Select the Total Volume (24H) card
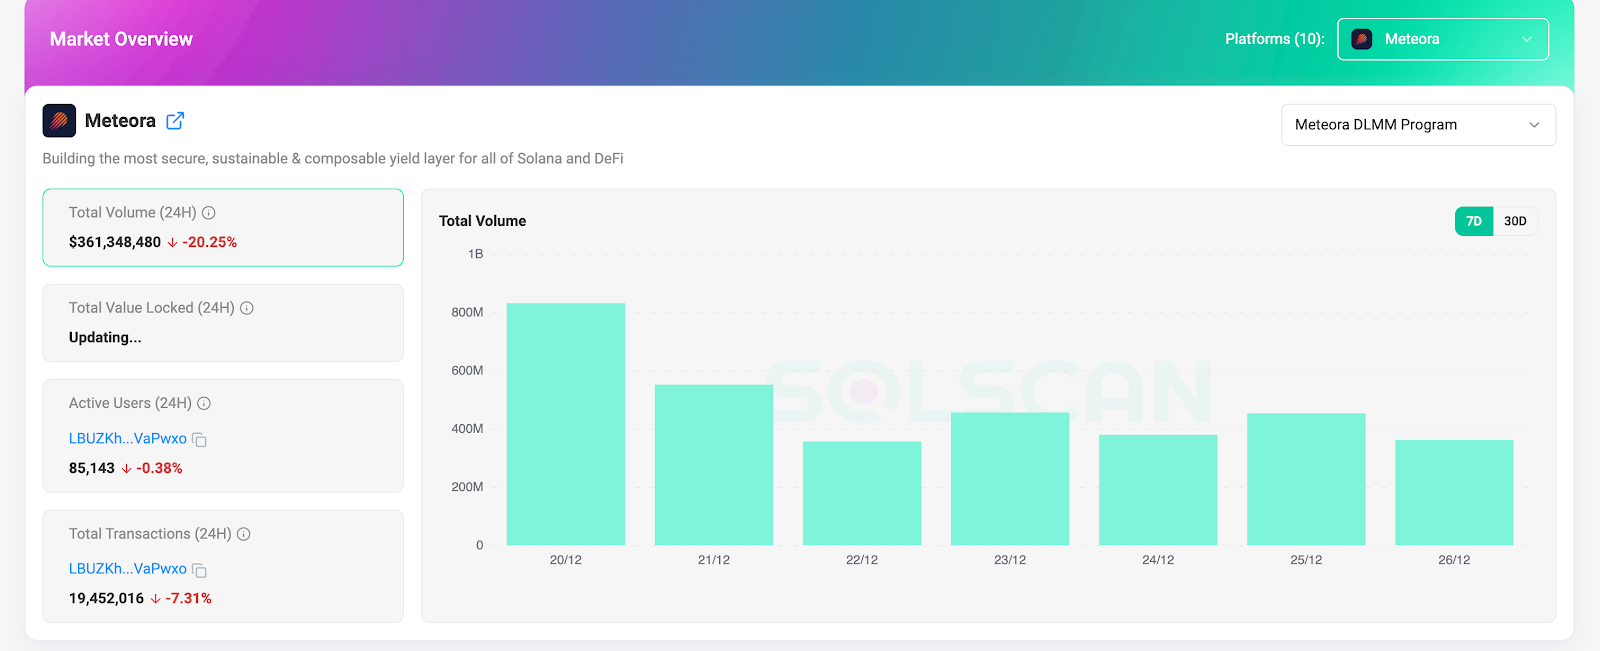1600x651 pixels. tap(223, 228)
